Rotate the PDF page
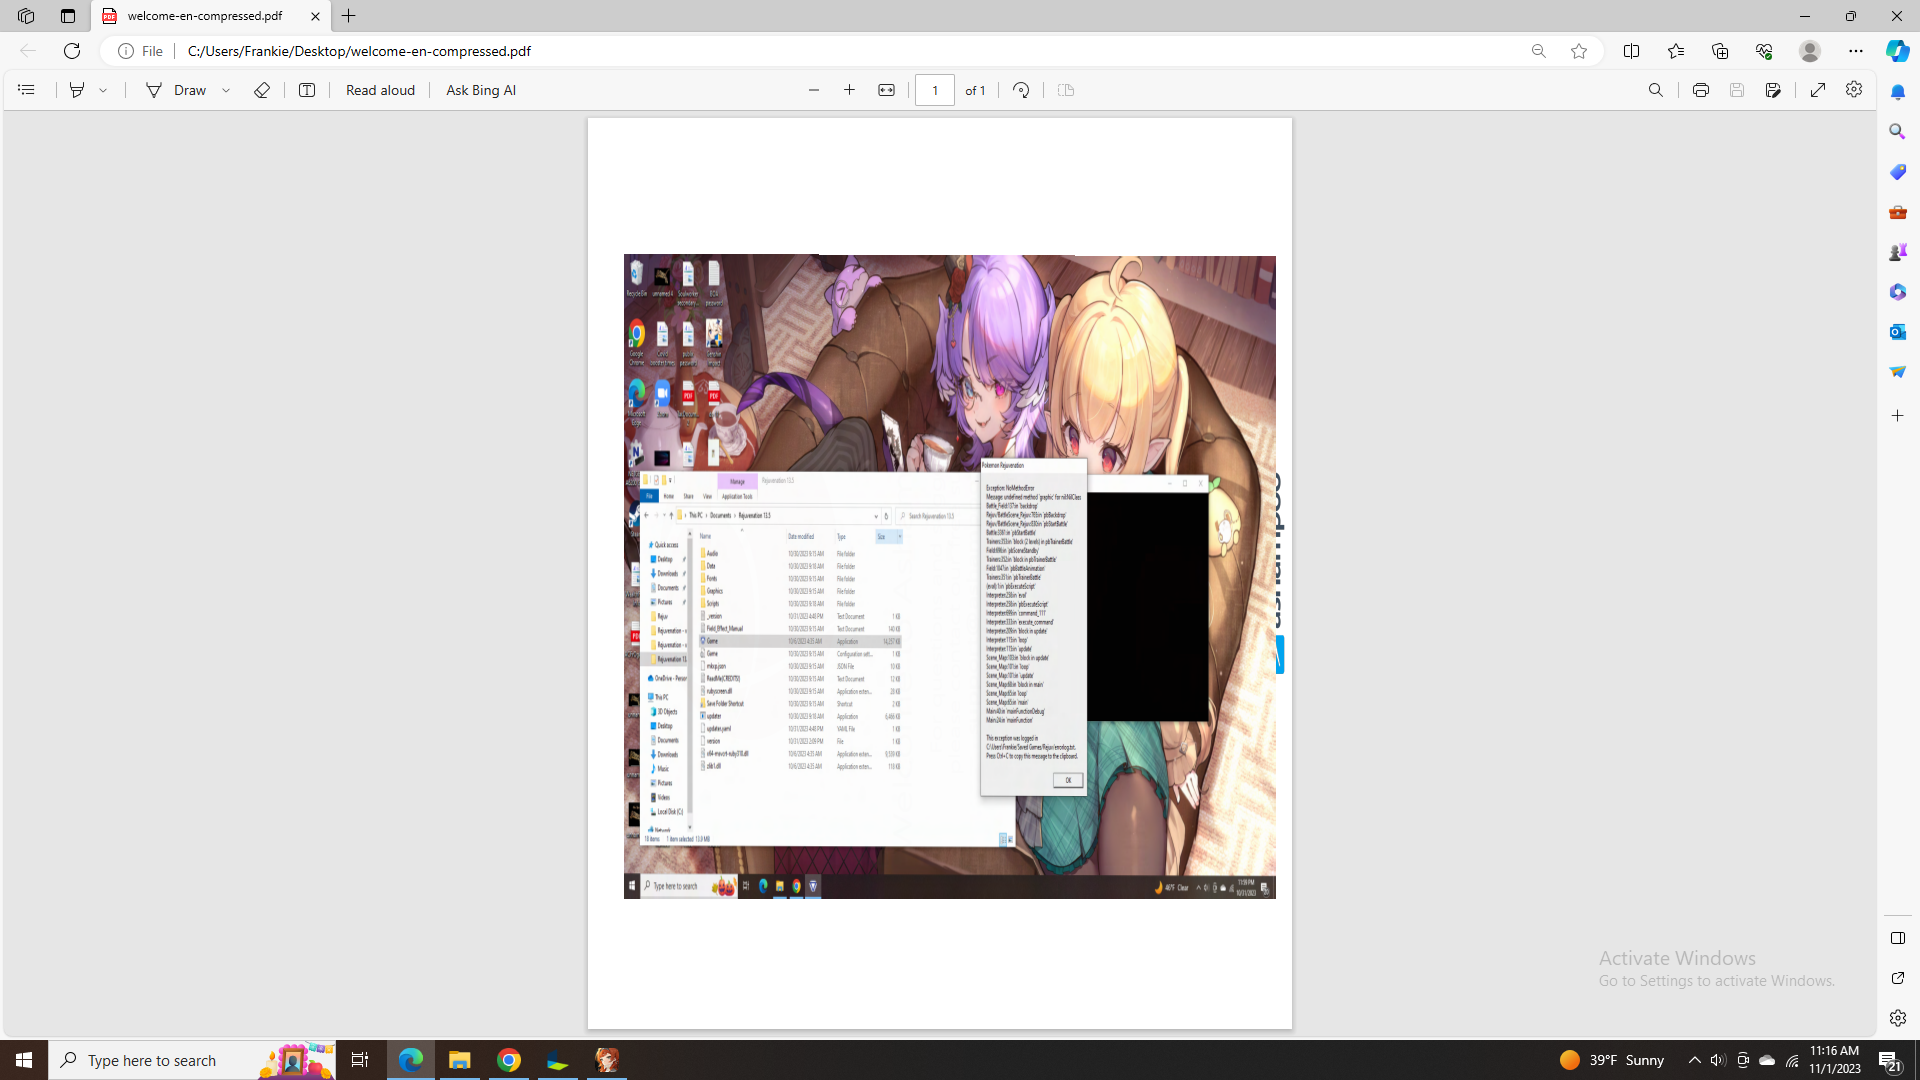Screen dimensions: 1920x1080 (1021, 90)
